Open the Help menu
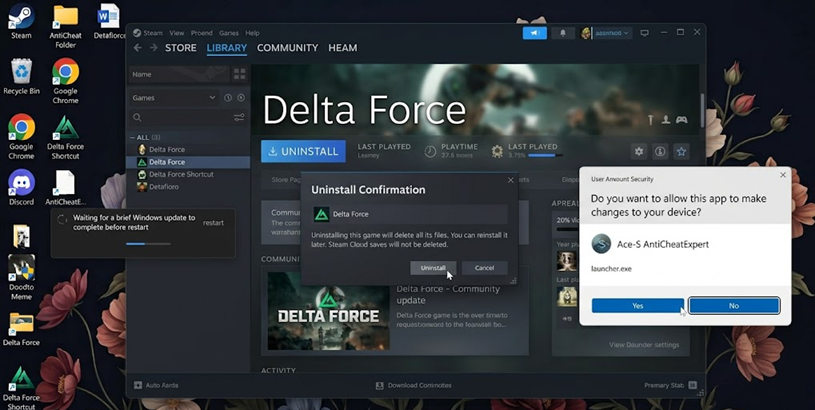This screenshot has height=410, width=815. [x=252, y=33]
